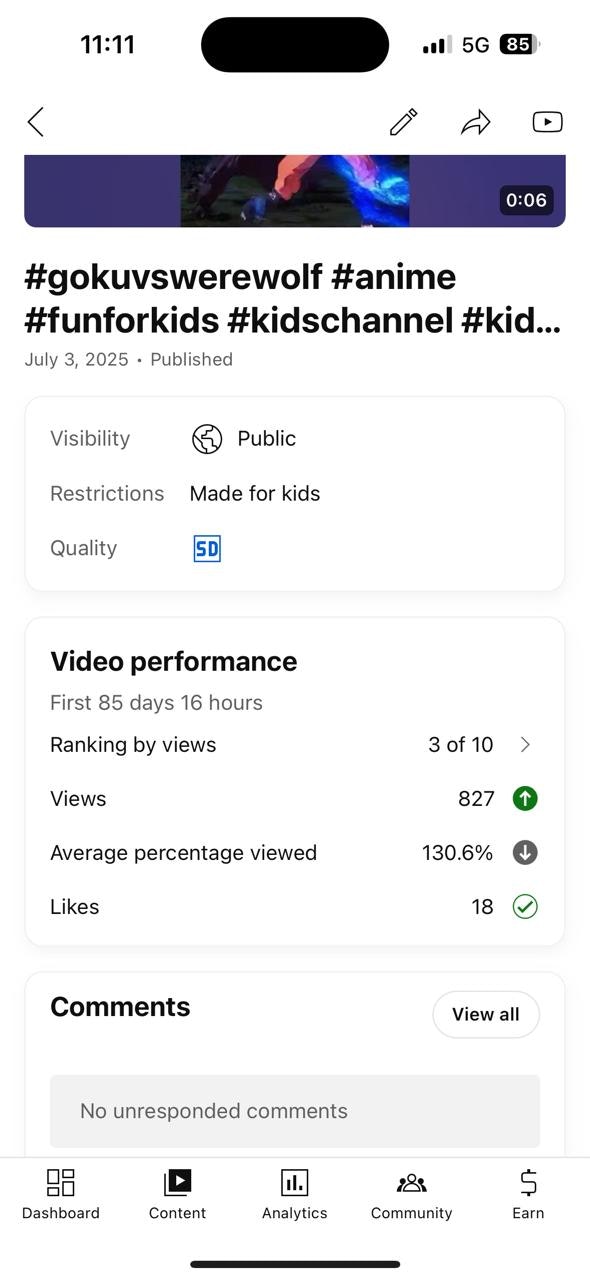Expand Ranking by views details
This screenshot has height=1280, width=590.
[527, 744]
